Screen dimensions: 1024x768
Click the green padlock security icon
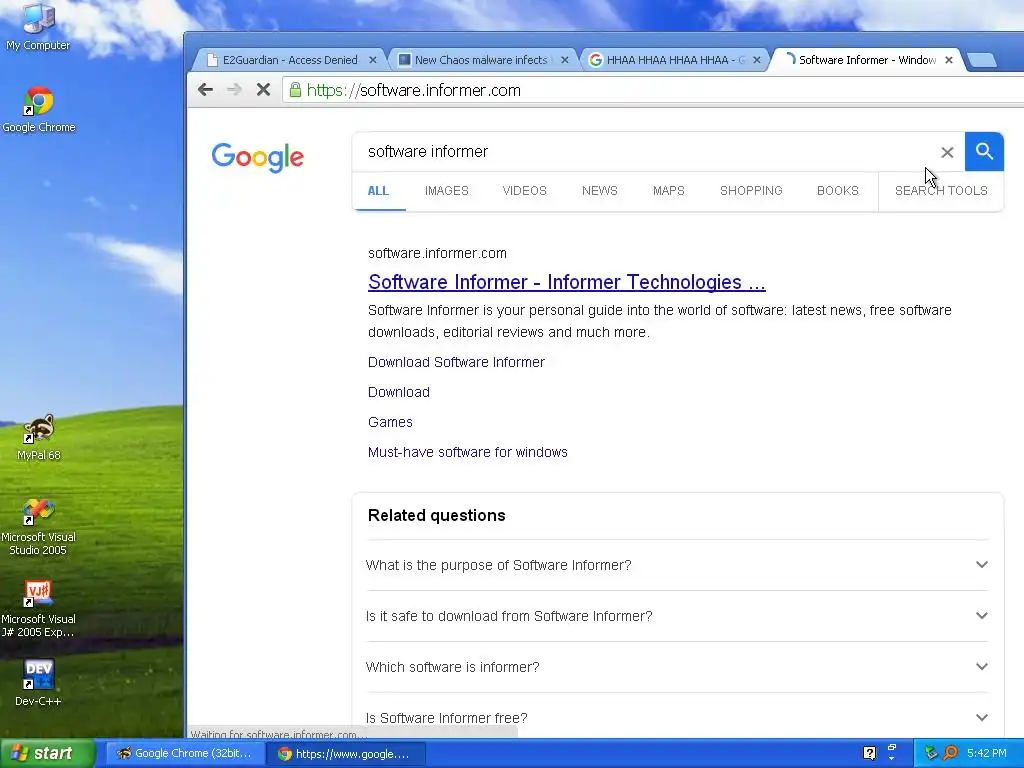tap(295, 89)
